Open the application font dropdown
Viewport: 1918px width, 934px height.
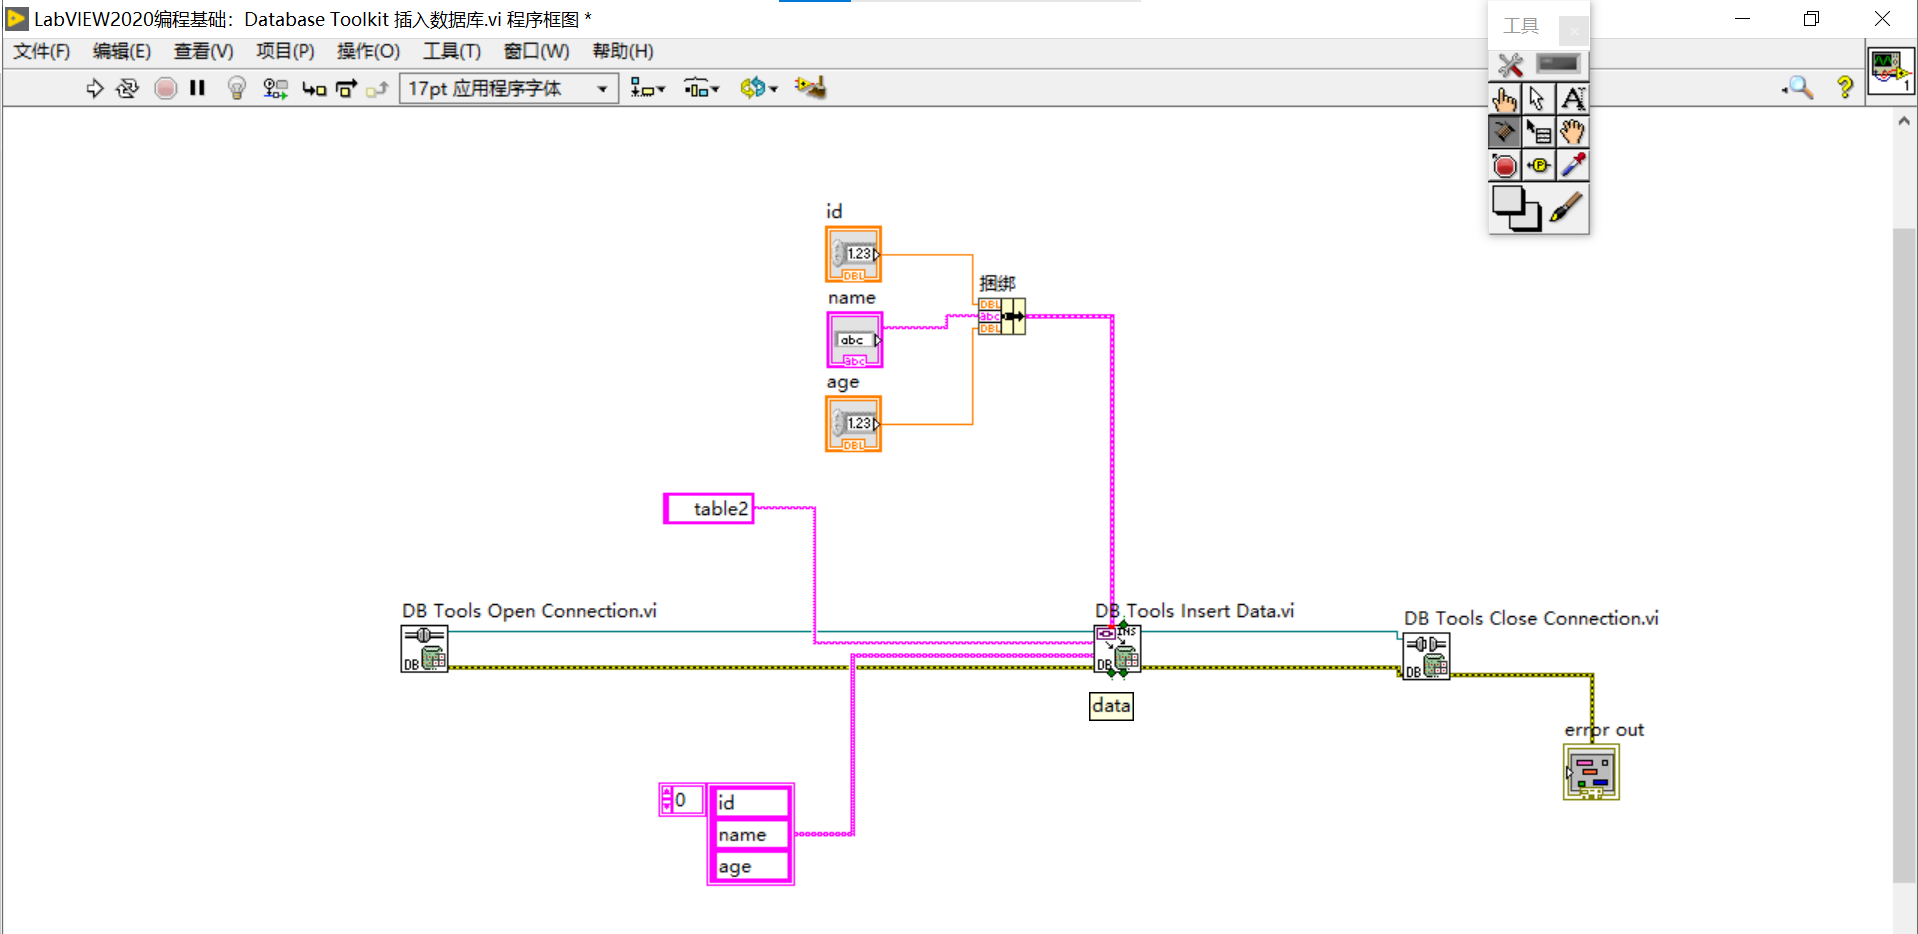click(x=602, y=88)
